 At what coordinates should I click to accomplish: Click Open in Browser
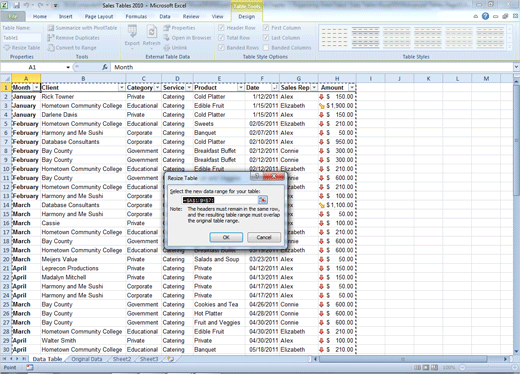pyautogui.click(x=187, y=38)
